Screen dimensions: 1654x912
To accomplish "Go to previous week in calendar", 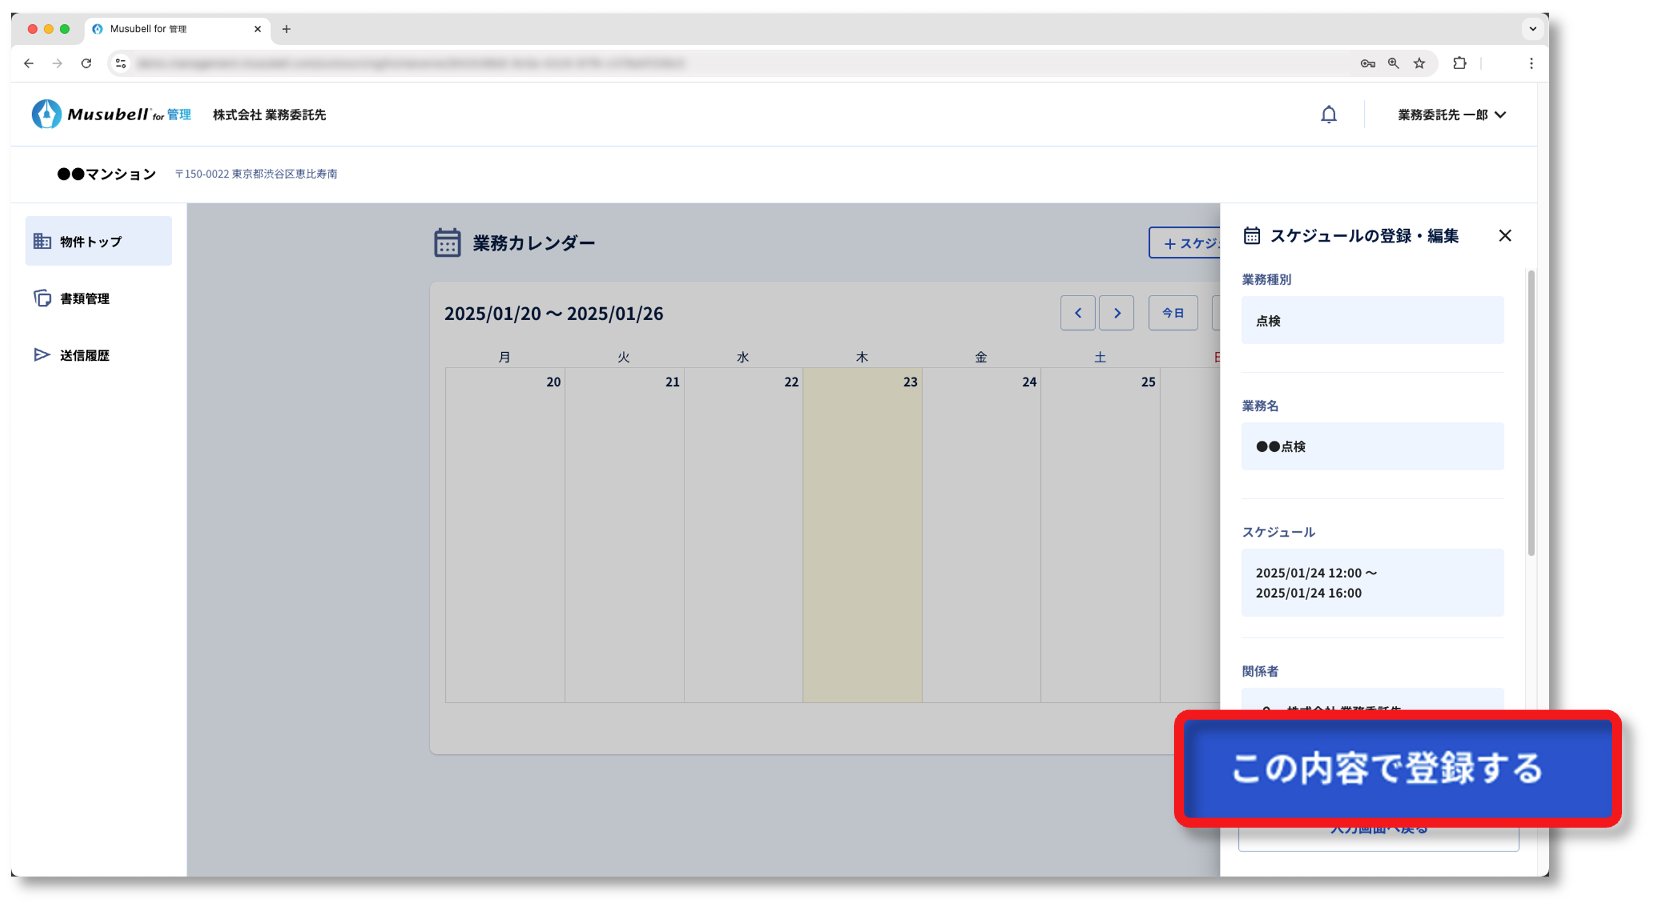I will point(1077,313).
